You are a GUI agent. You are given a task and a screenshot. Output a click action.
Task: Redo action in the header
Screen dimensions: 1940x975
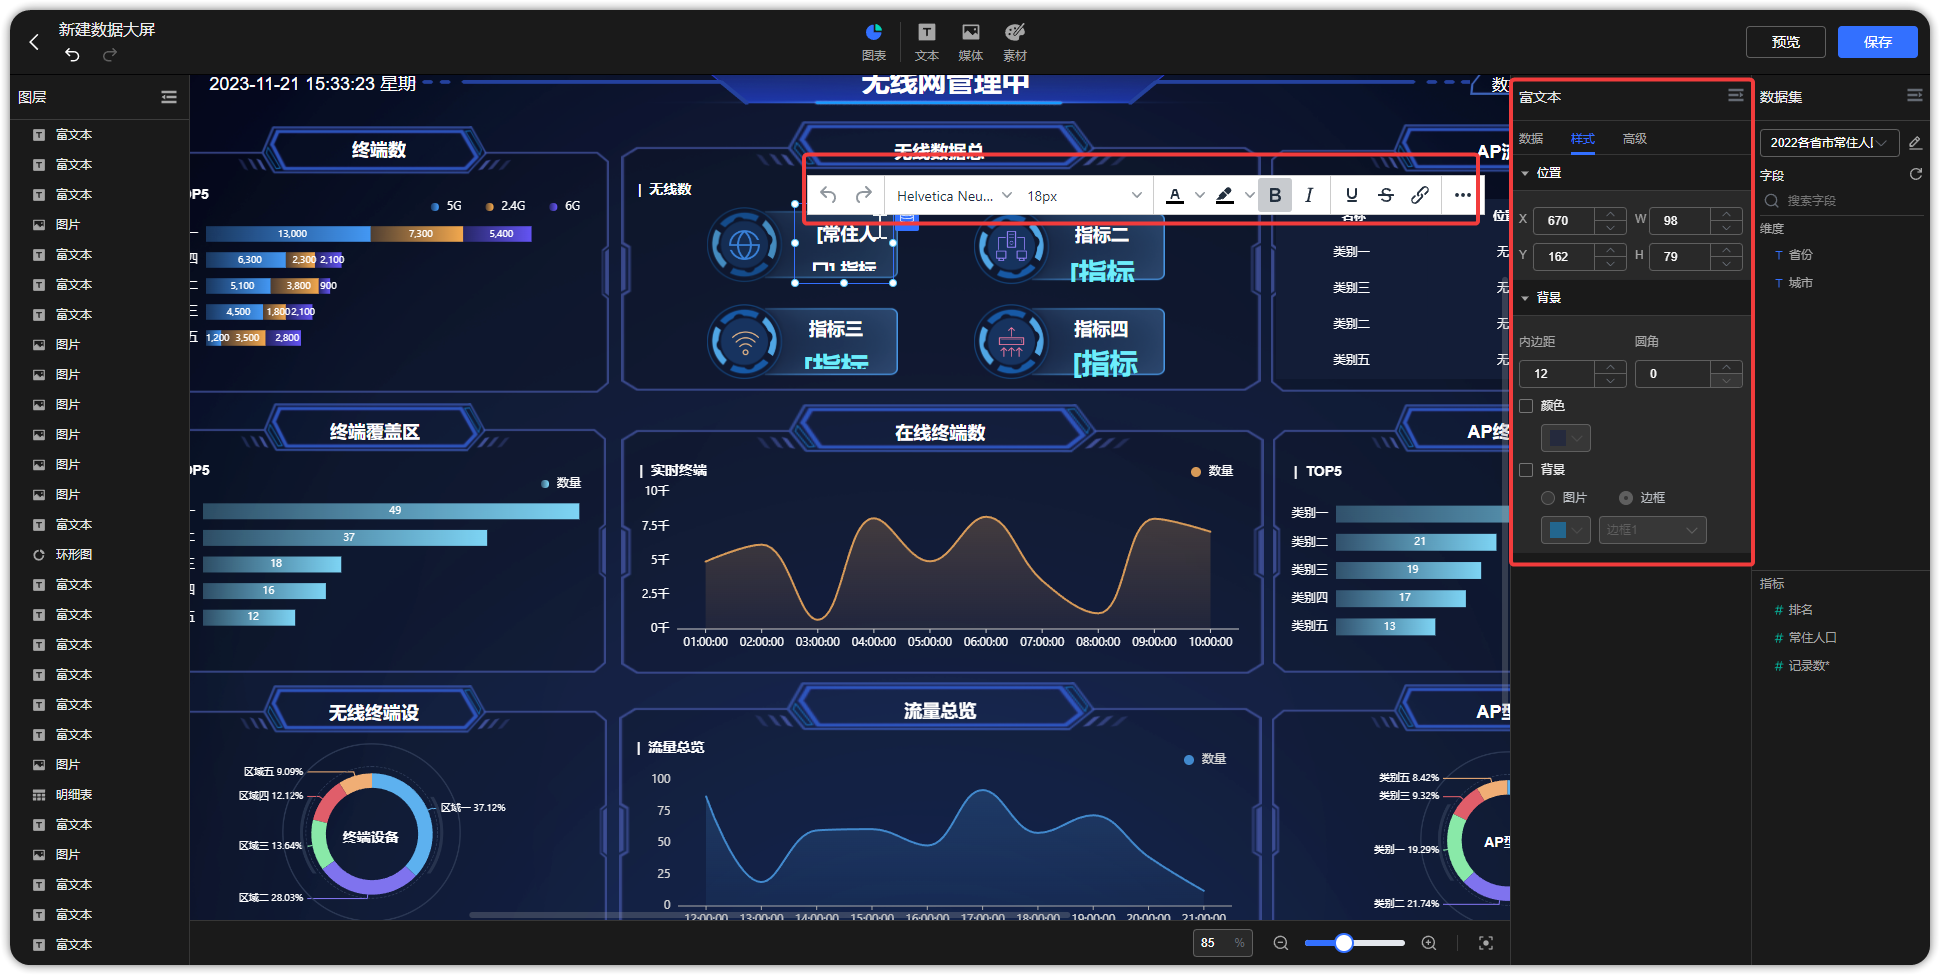tap(110, 55)
